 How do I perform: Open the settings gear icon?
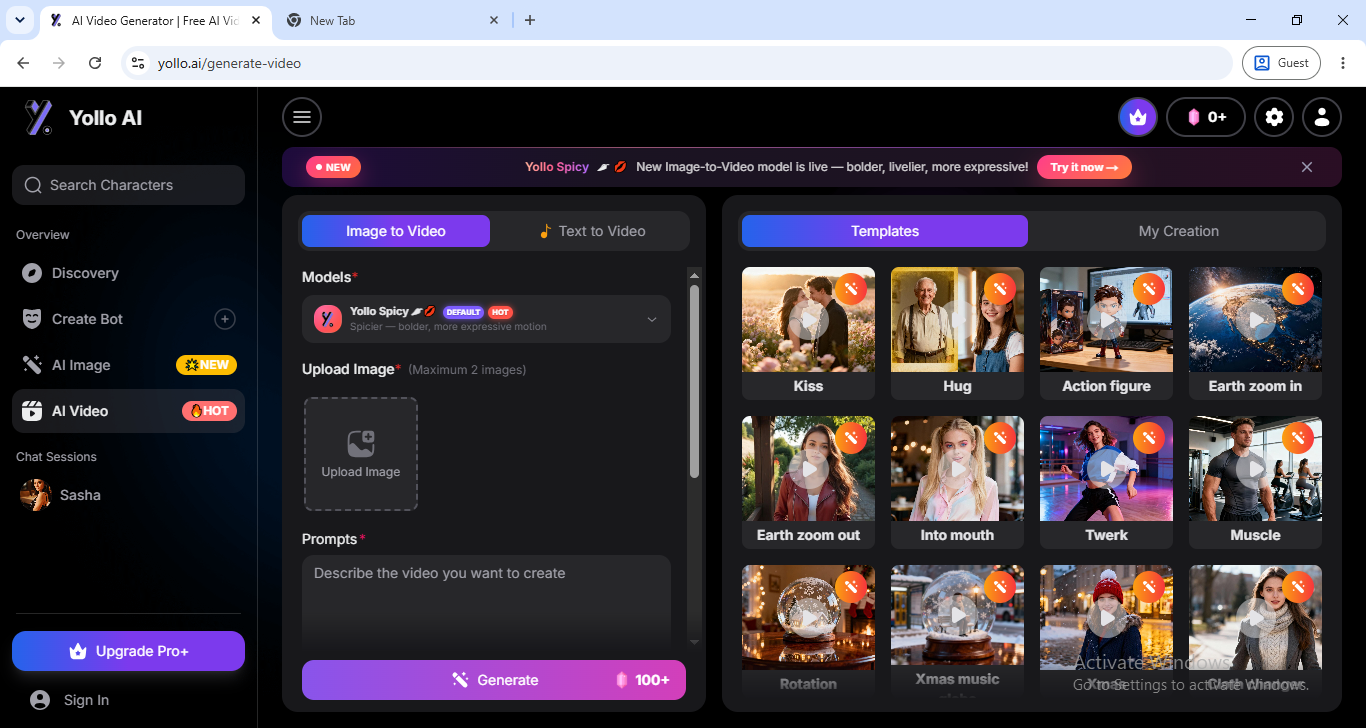click(1274, 117)
